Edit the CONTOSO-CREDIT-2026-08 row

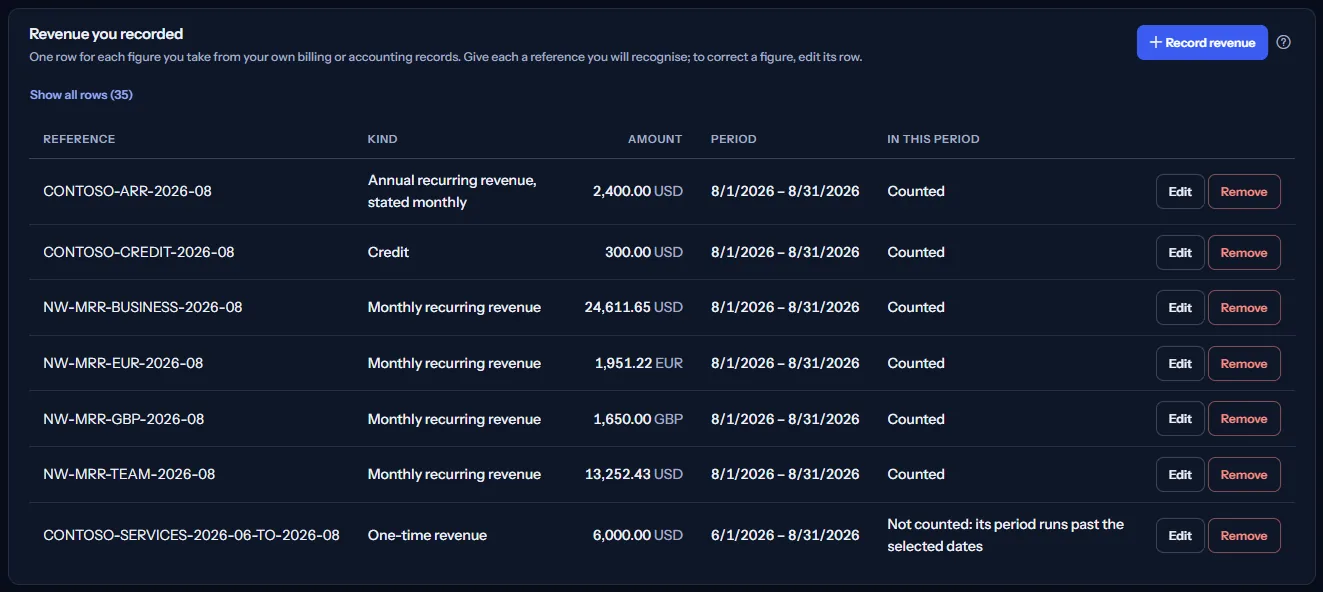pyautogui.click(x=1180, y=253)
